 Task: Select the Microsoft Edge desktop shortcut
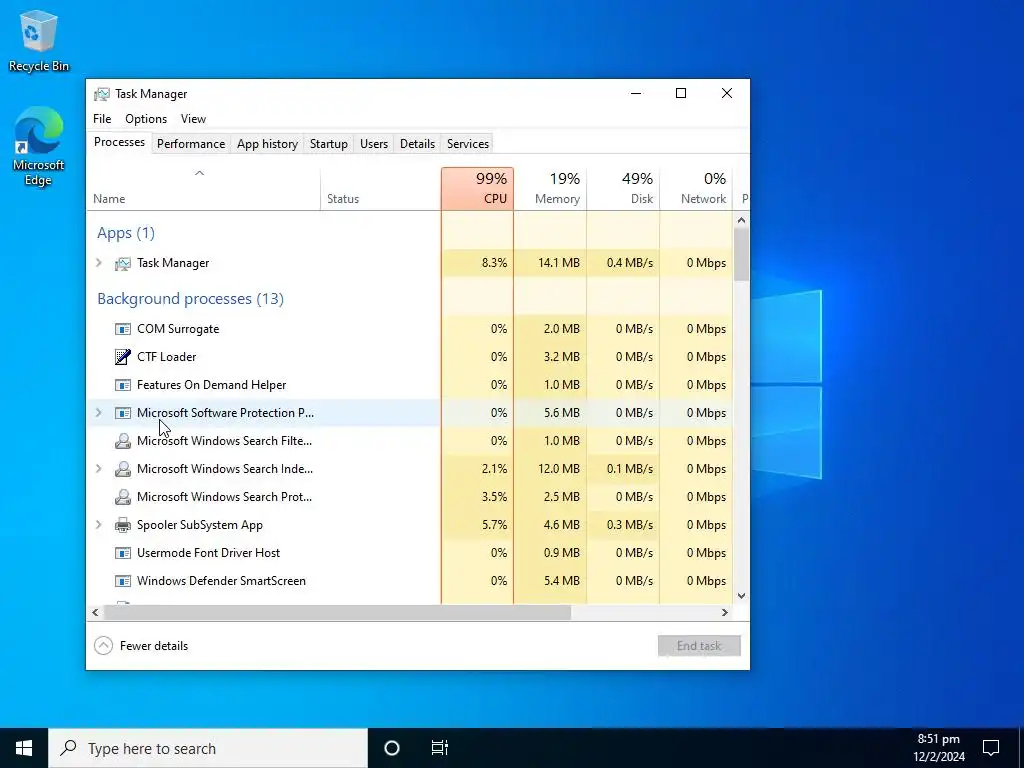pyautogui.click(x=39, y=147)
